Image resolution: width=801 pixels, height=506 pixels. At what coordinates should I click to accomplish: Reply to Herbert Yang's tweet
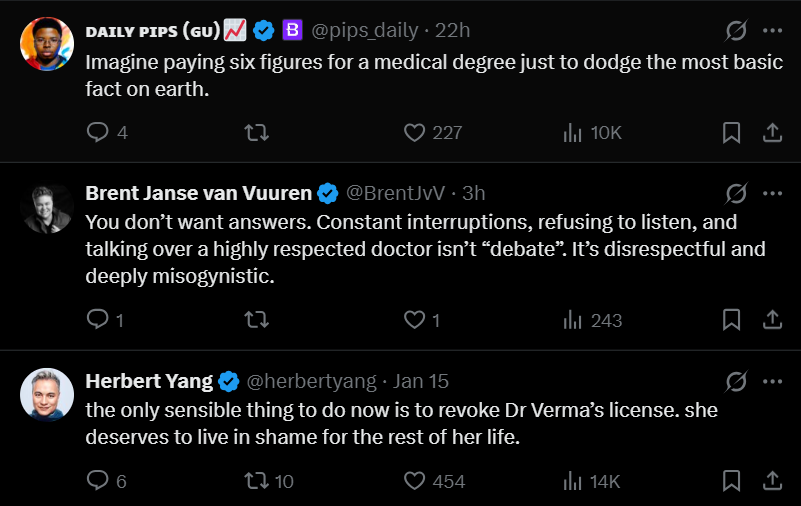pos(98,481)
